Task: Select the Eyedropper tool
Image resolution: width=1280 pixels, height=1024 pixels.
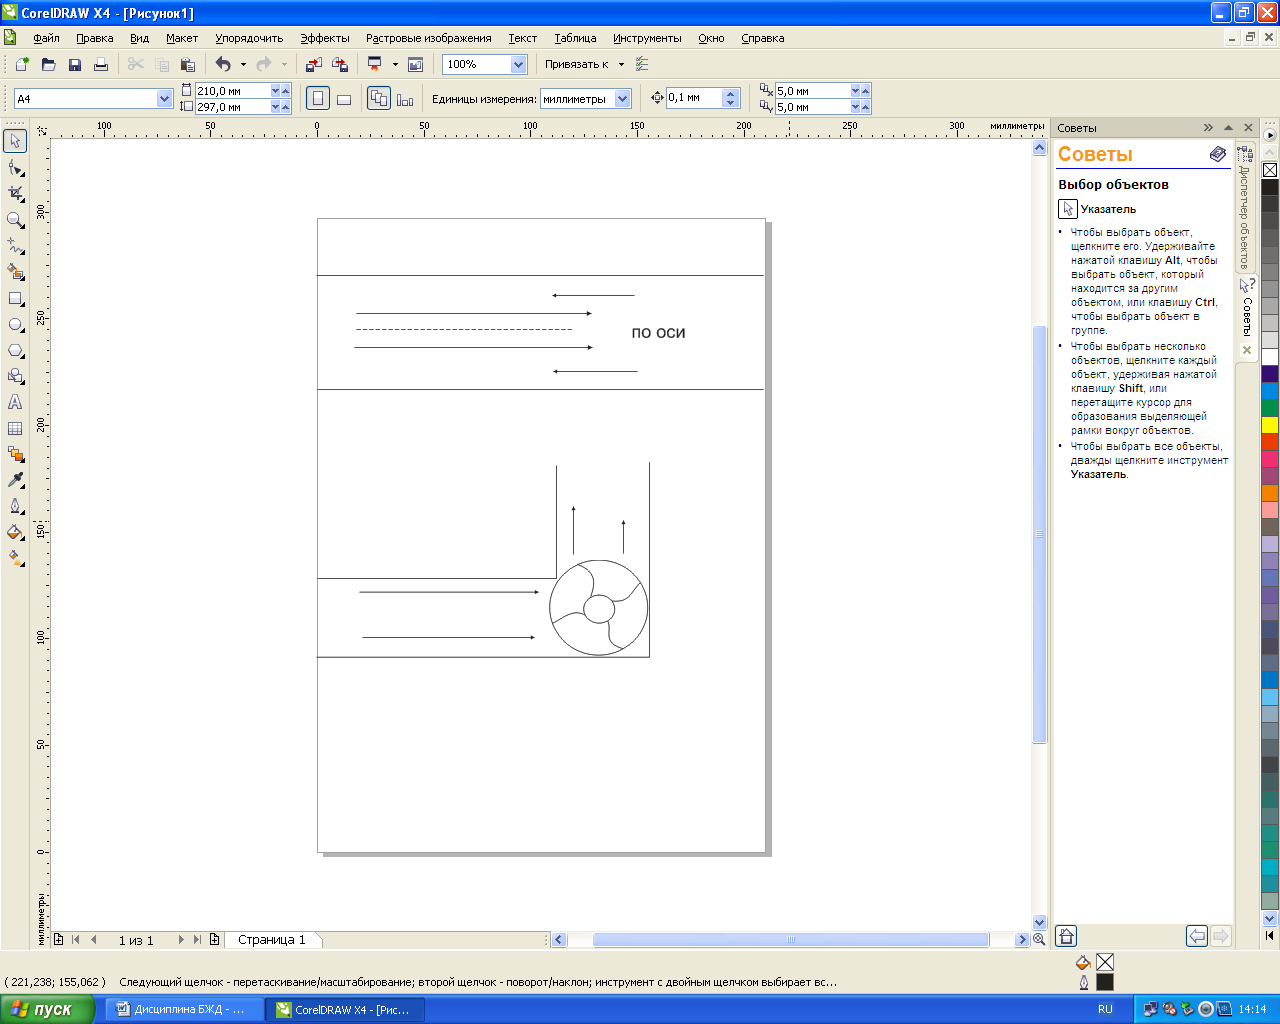Action: tap(15, 481)
